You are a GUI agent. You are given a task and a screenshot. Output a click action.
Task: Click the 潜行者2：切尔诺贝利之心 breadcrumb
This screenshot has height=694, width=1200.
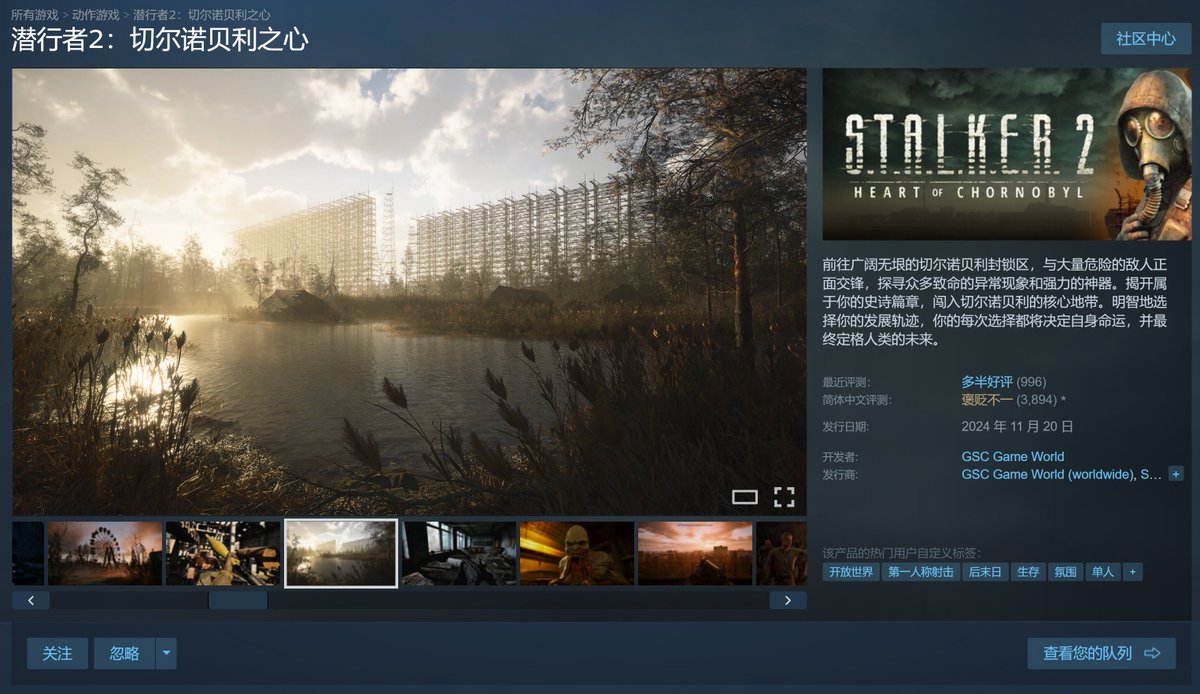(x=202, y=15)
